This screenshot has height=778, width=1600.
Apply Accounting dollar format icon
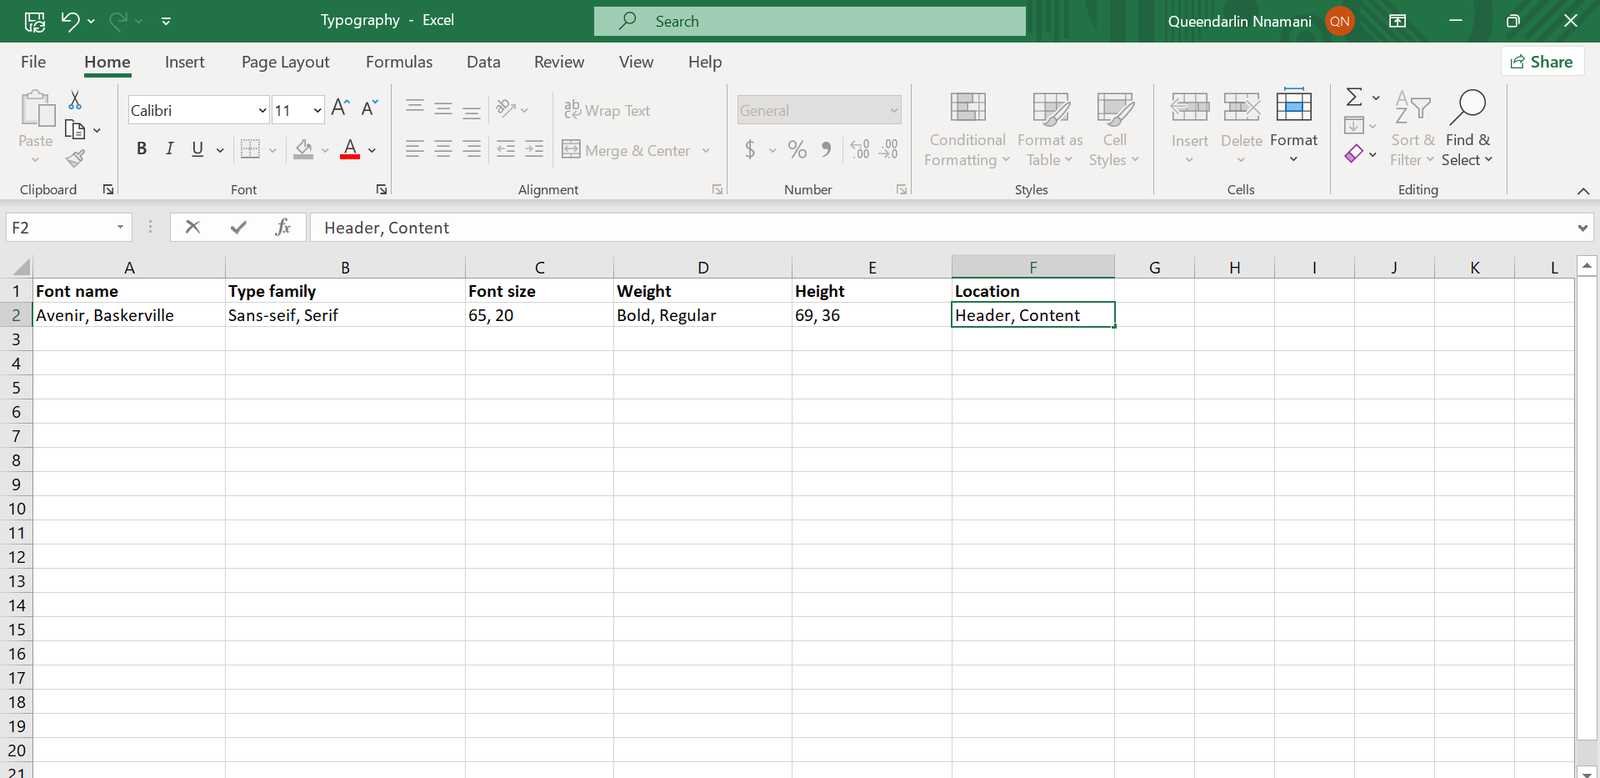coord(750,150)
